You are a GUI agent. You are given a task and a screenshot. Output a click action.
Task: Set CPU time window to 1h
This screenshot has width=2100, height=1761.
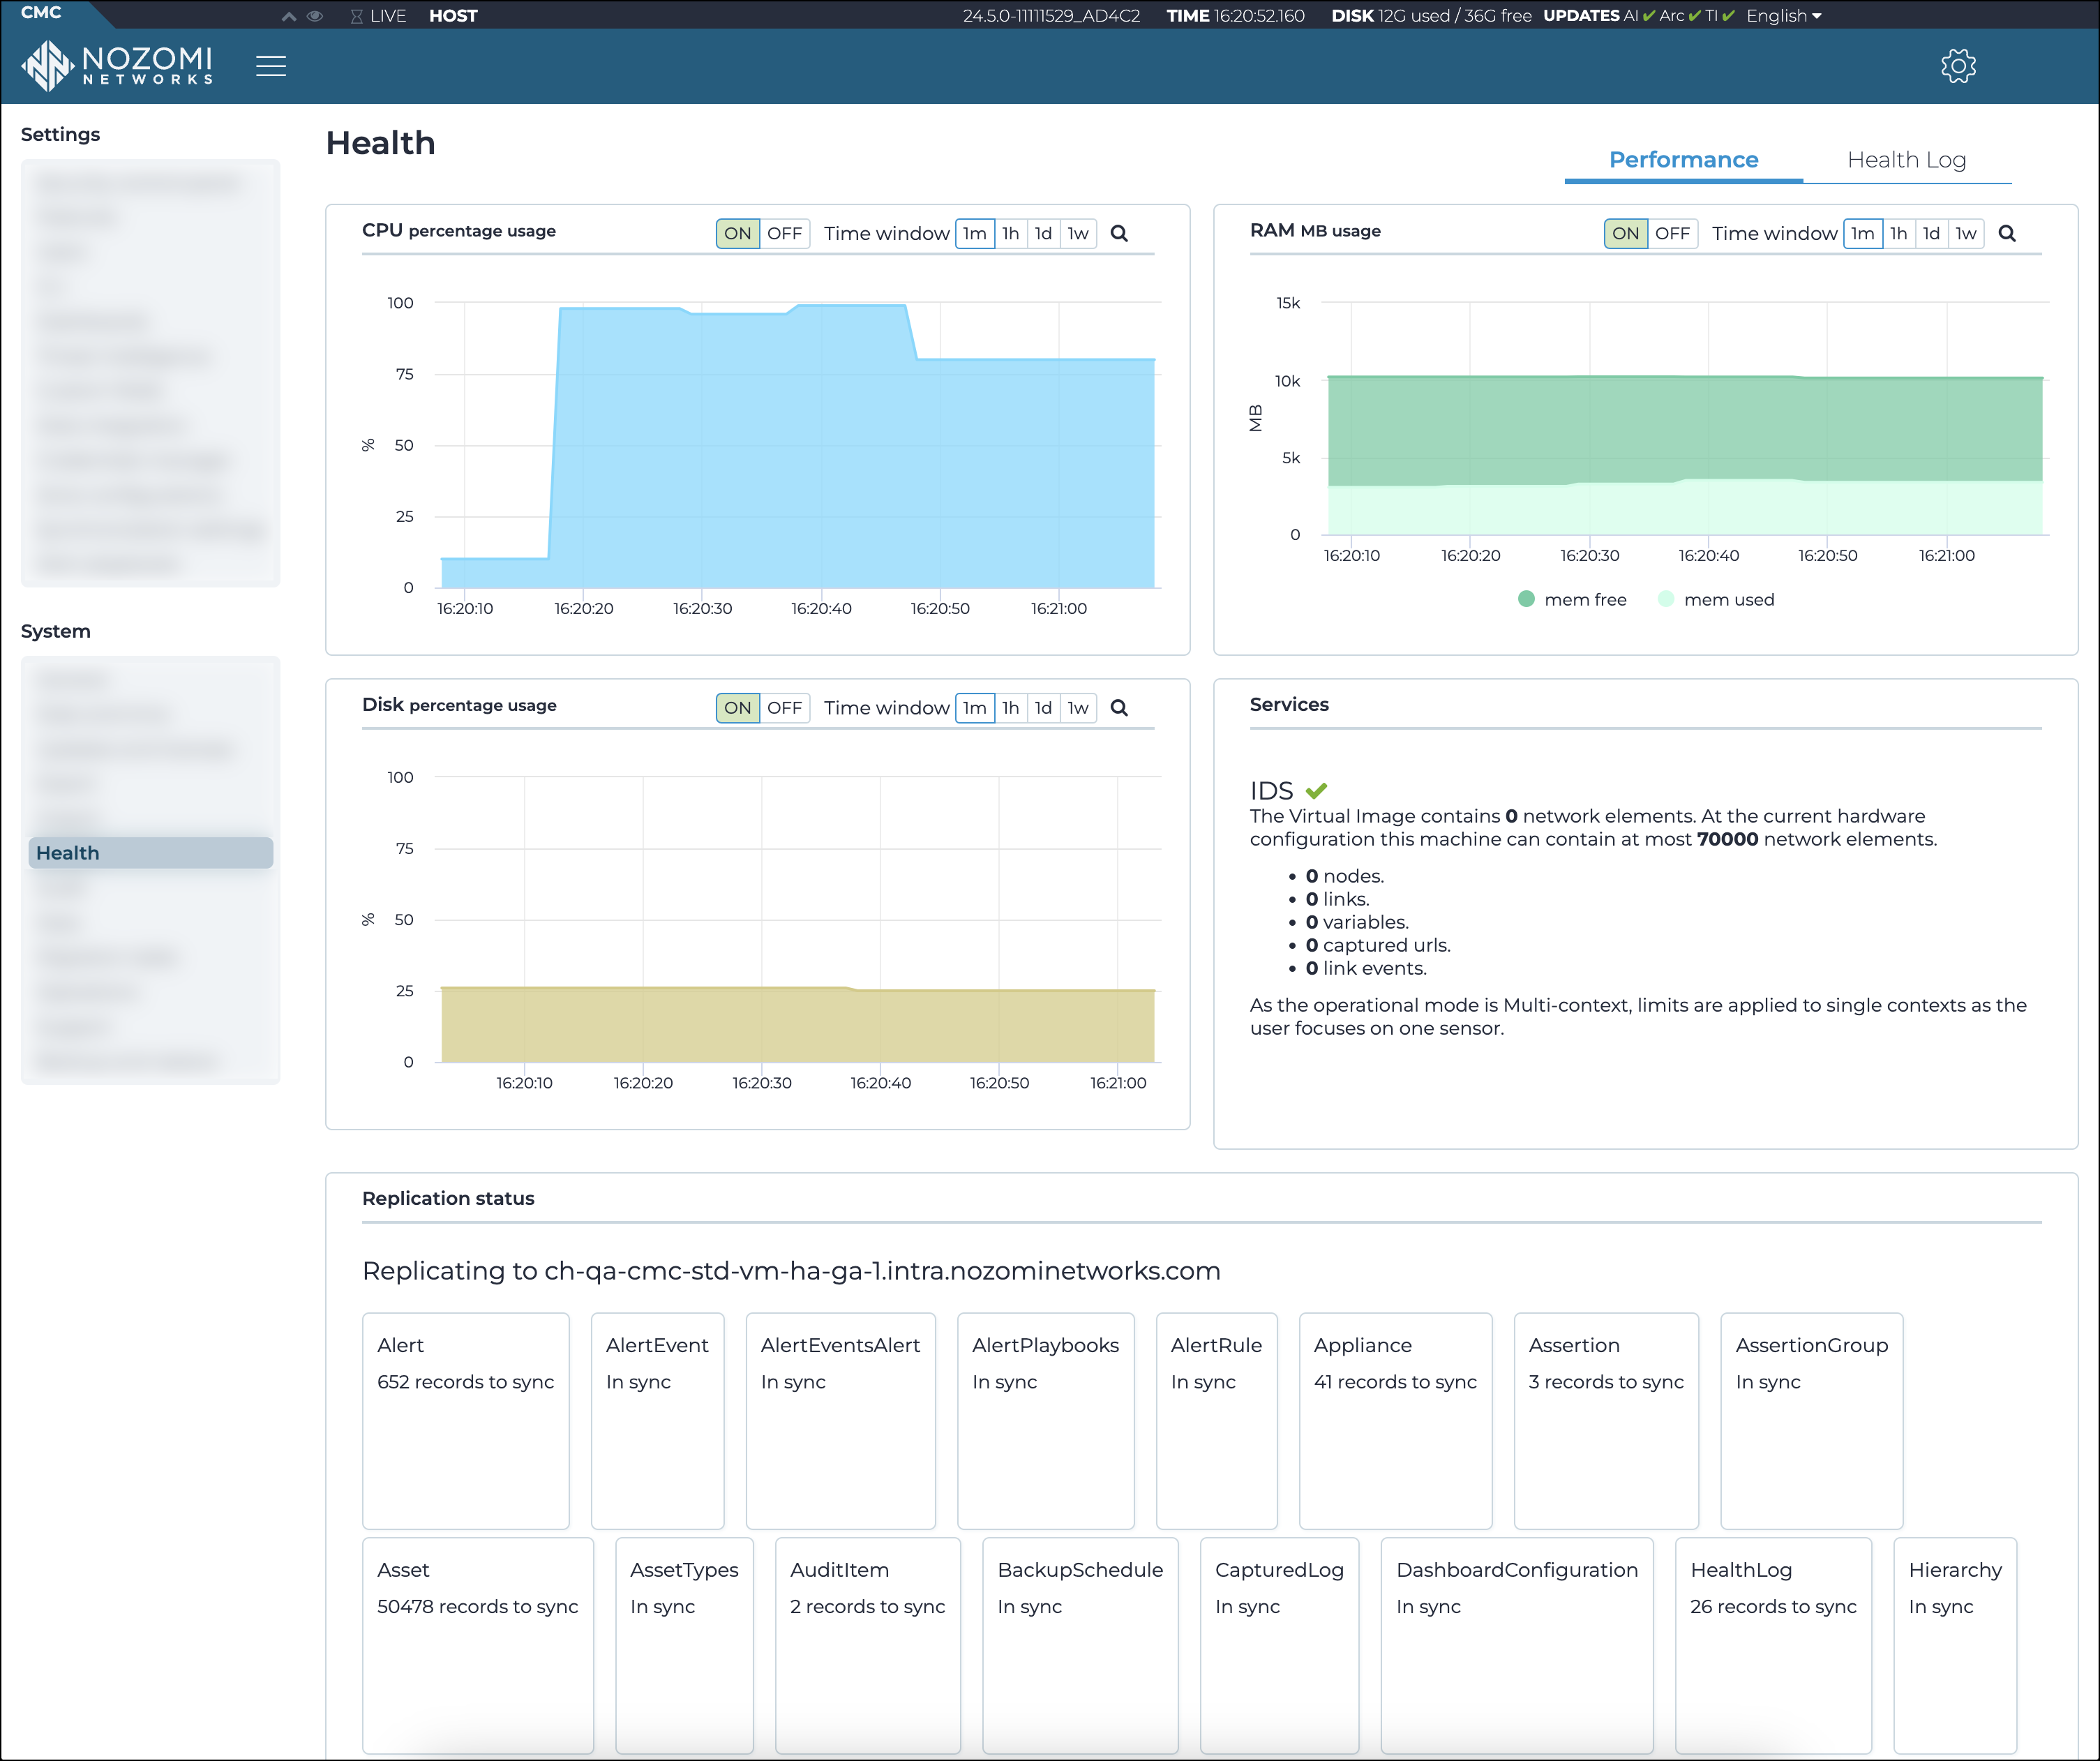(1011, 233)
